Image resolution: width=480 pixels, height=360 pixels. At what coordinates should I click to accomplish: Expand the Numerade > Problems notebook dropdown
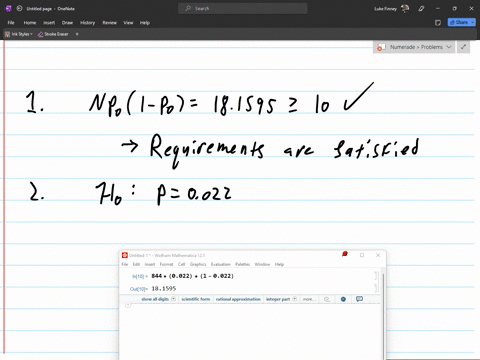pos(449,47)
